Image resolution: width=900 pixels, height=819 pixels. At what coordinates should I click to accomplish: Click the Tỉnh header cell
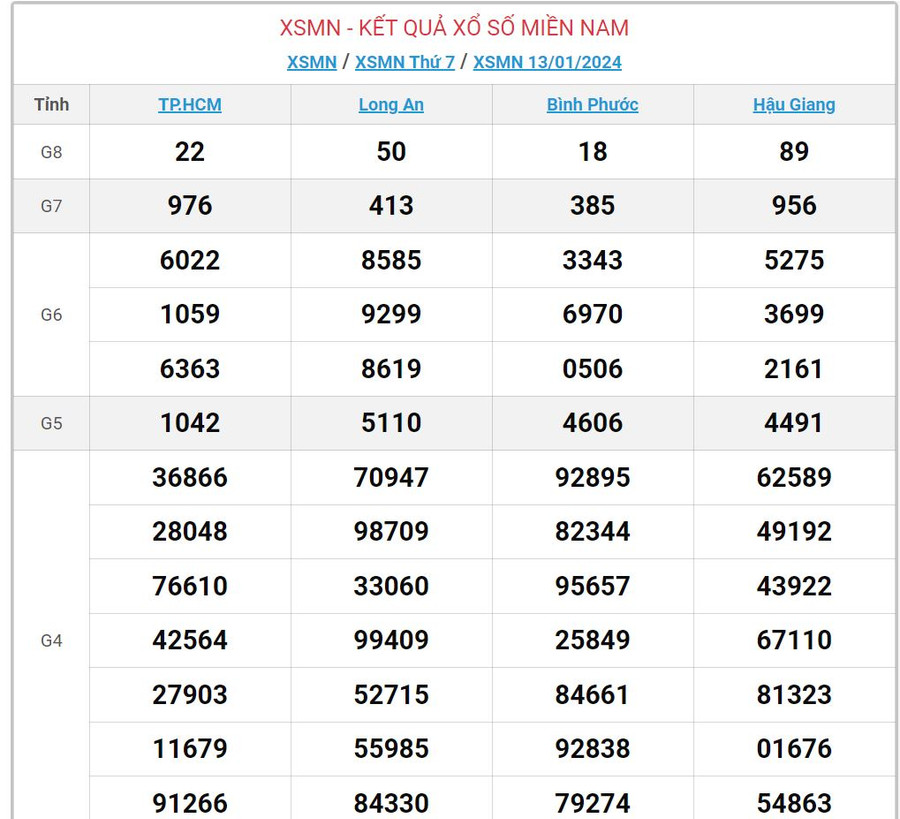point(51,105)
